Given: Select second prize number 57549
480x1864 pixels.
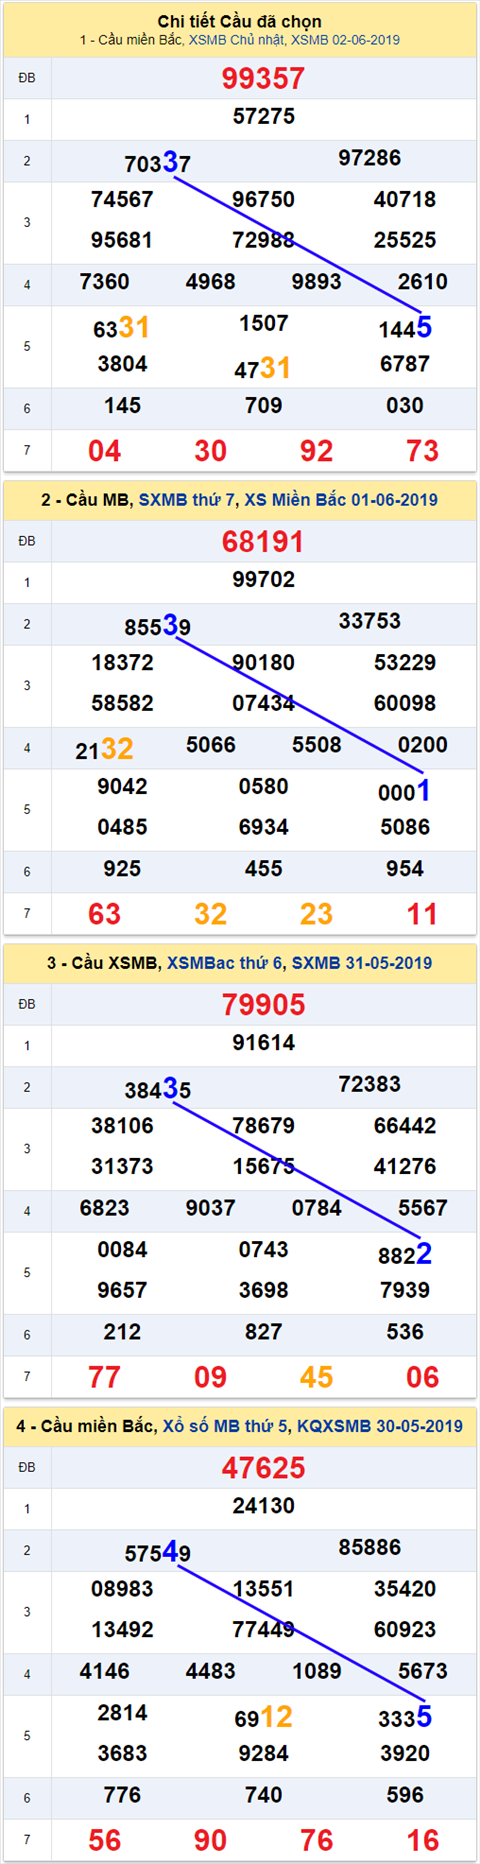Looking at the screenshot, I should point(157,1551).
